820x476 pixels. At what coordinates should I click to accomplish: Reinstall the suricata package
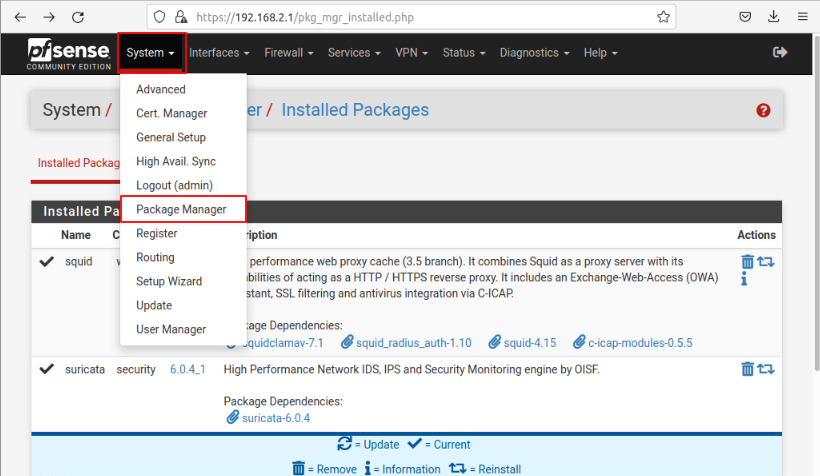coord(766,369)
